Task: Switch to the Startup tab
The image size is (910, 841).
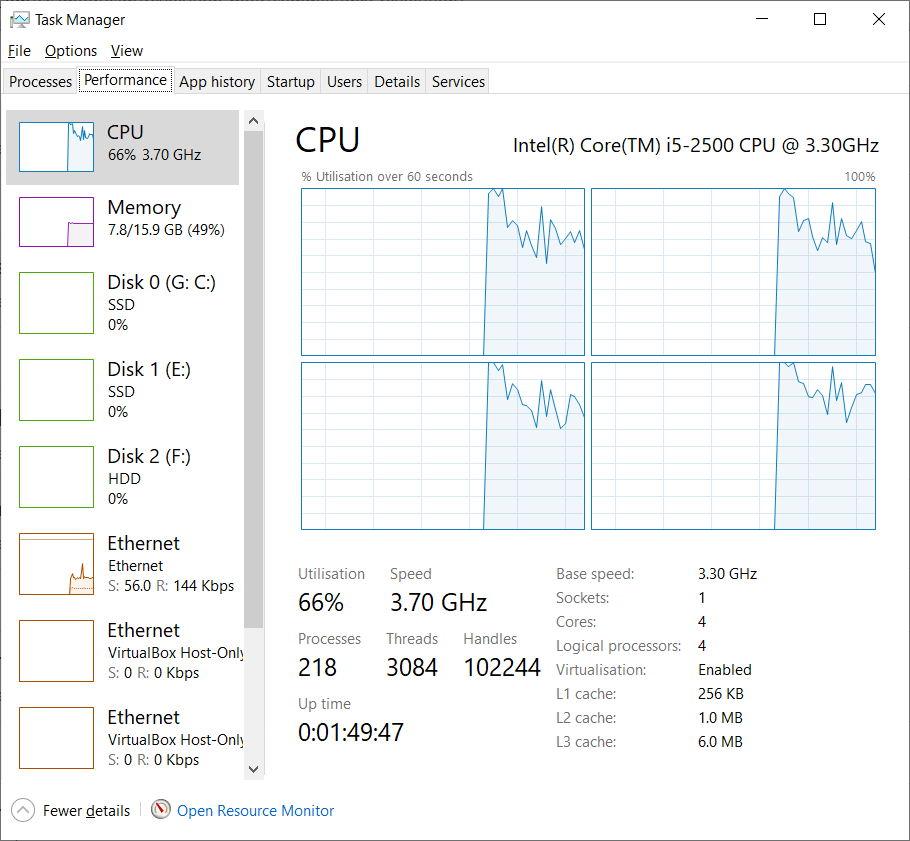Action: coord(291,82)
